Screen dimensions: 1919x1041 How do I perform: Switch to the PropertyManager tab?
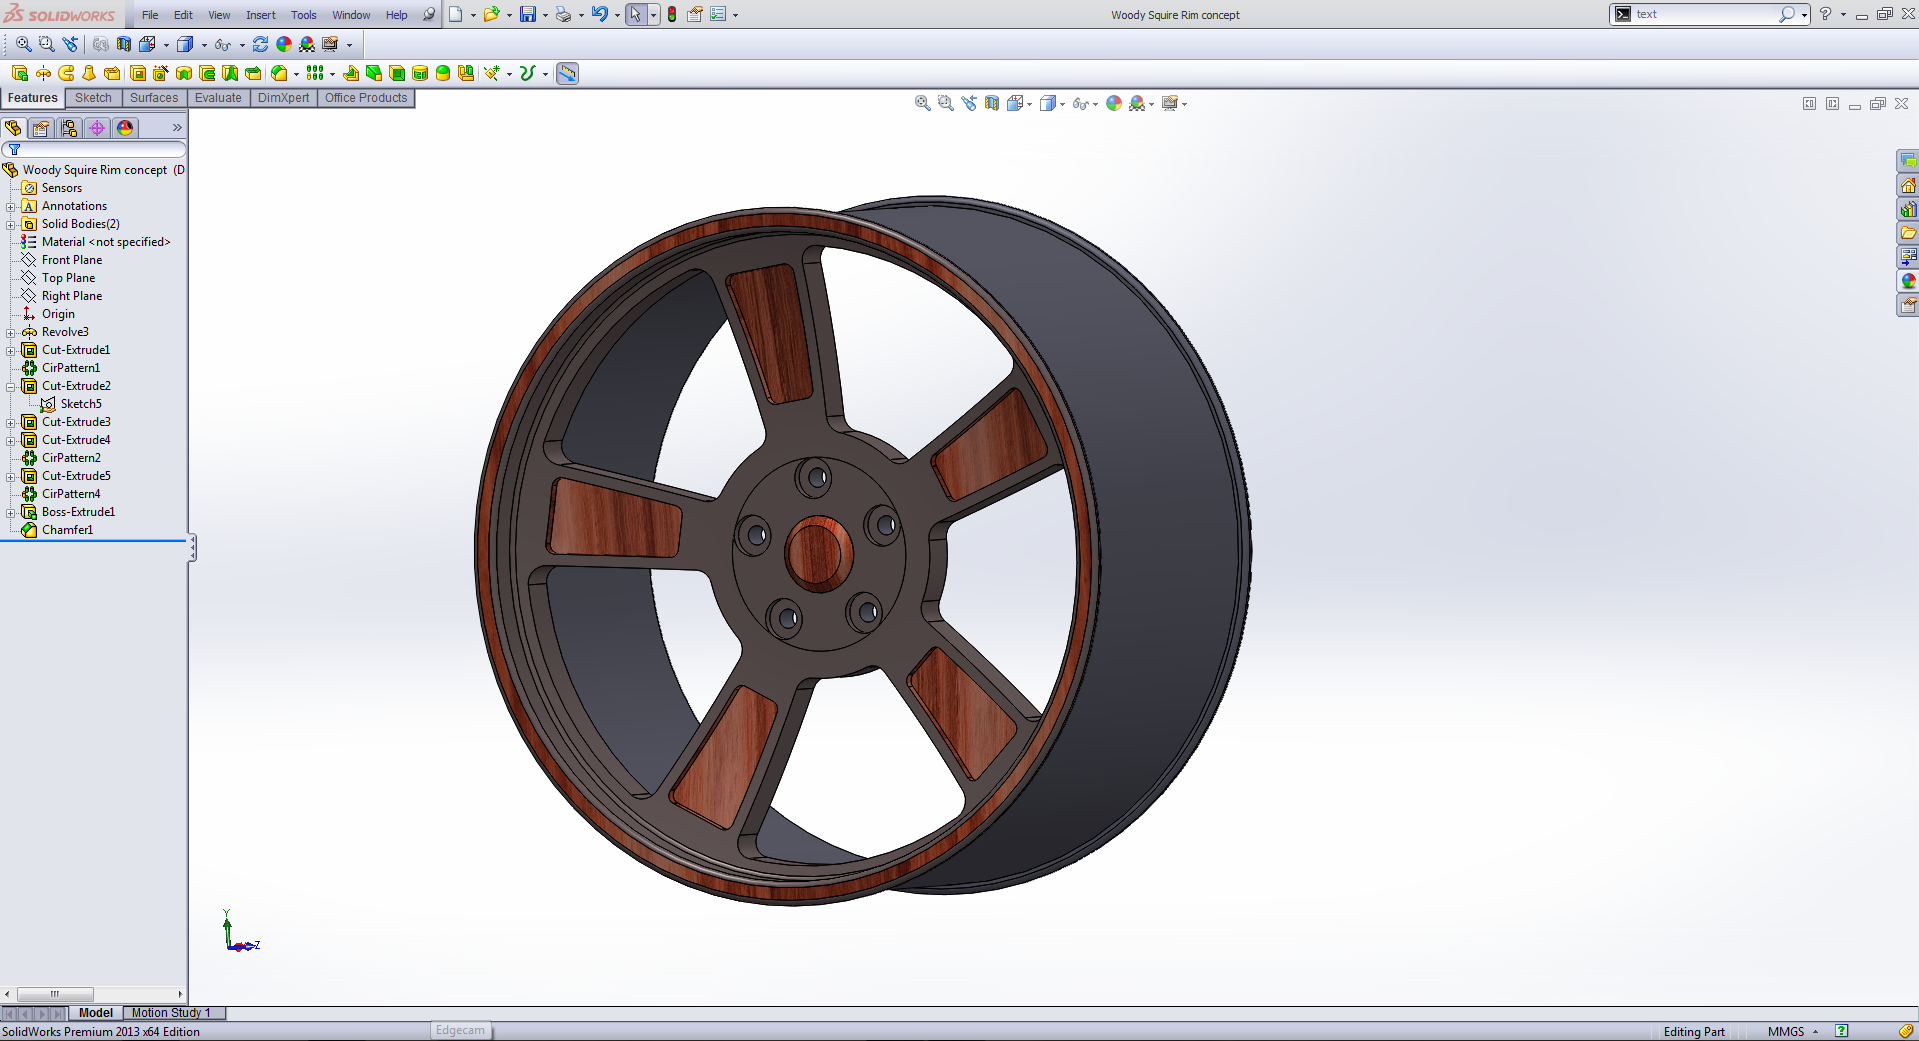(x=41, y=128)
